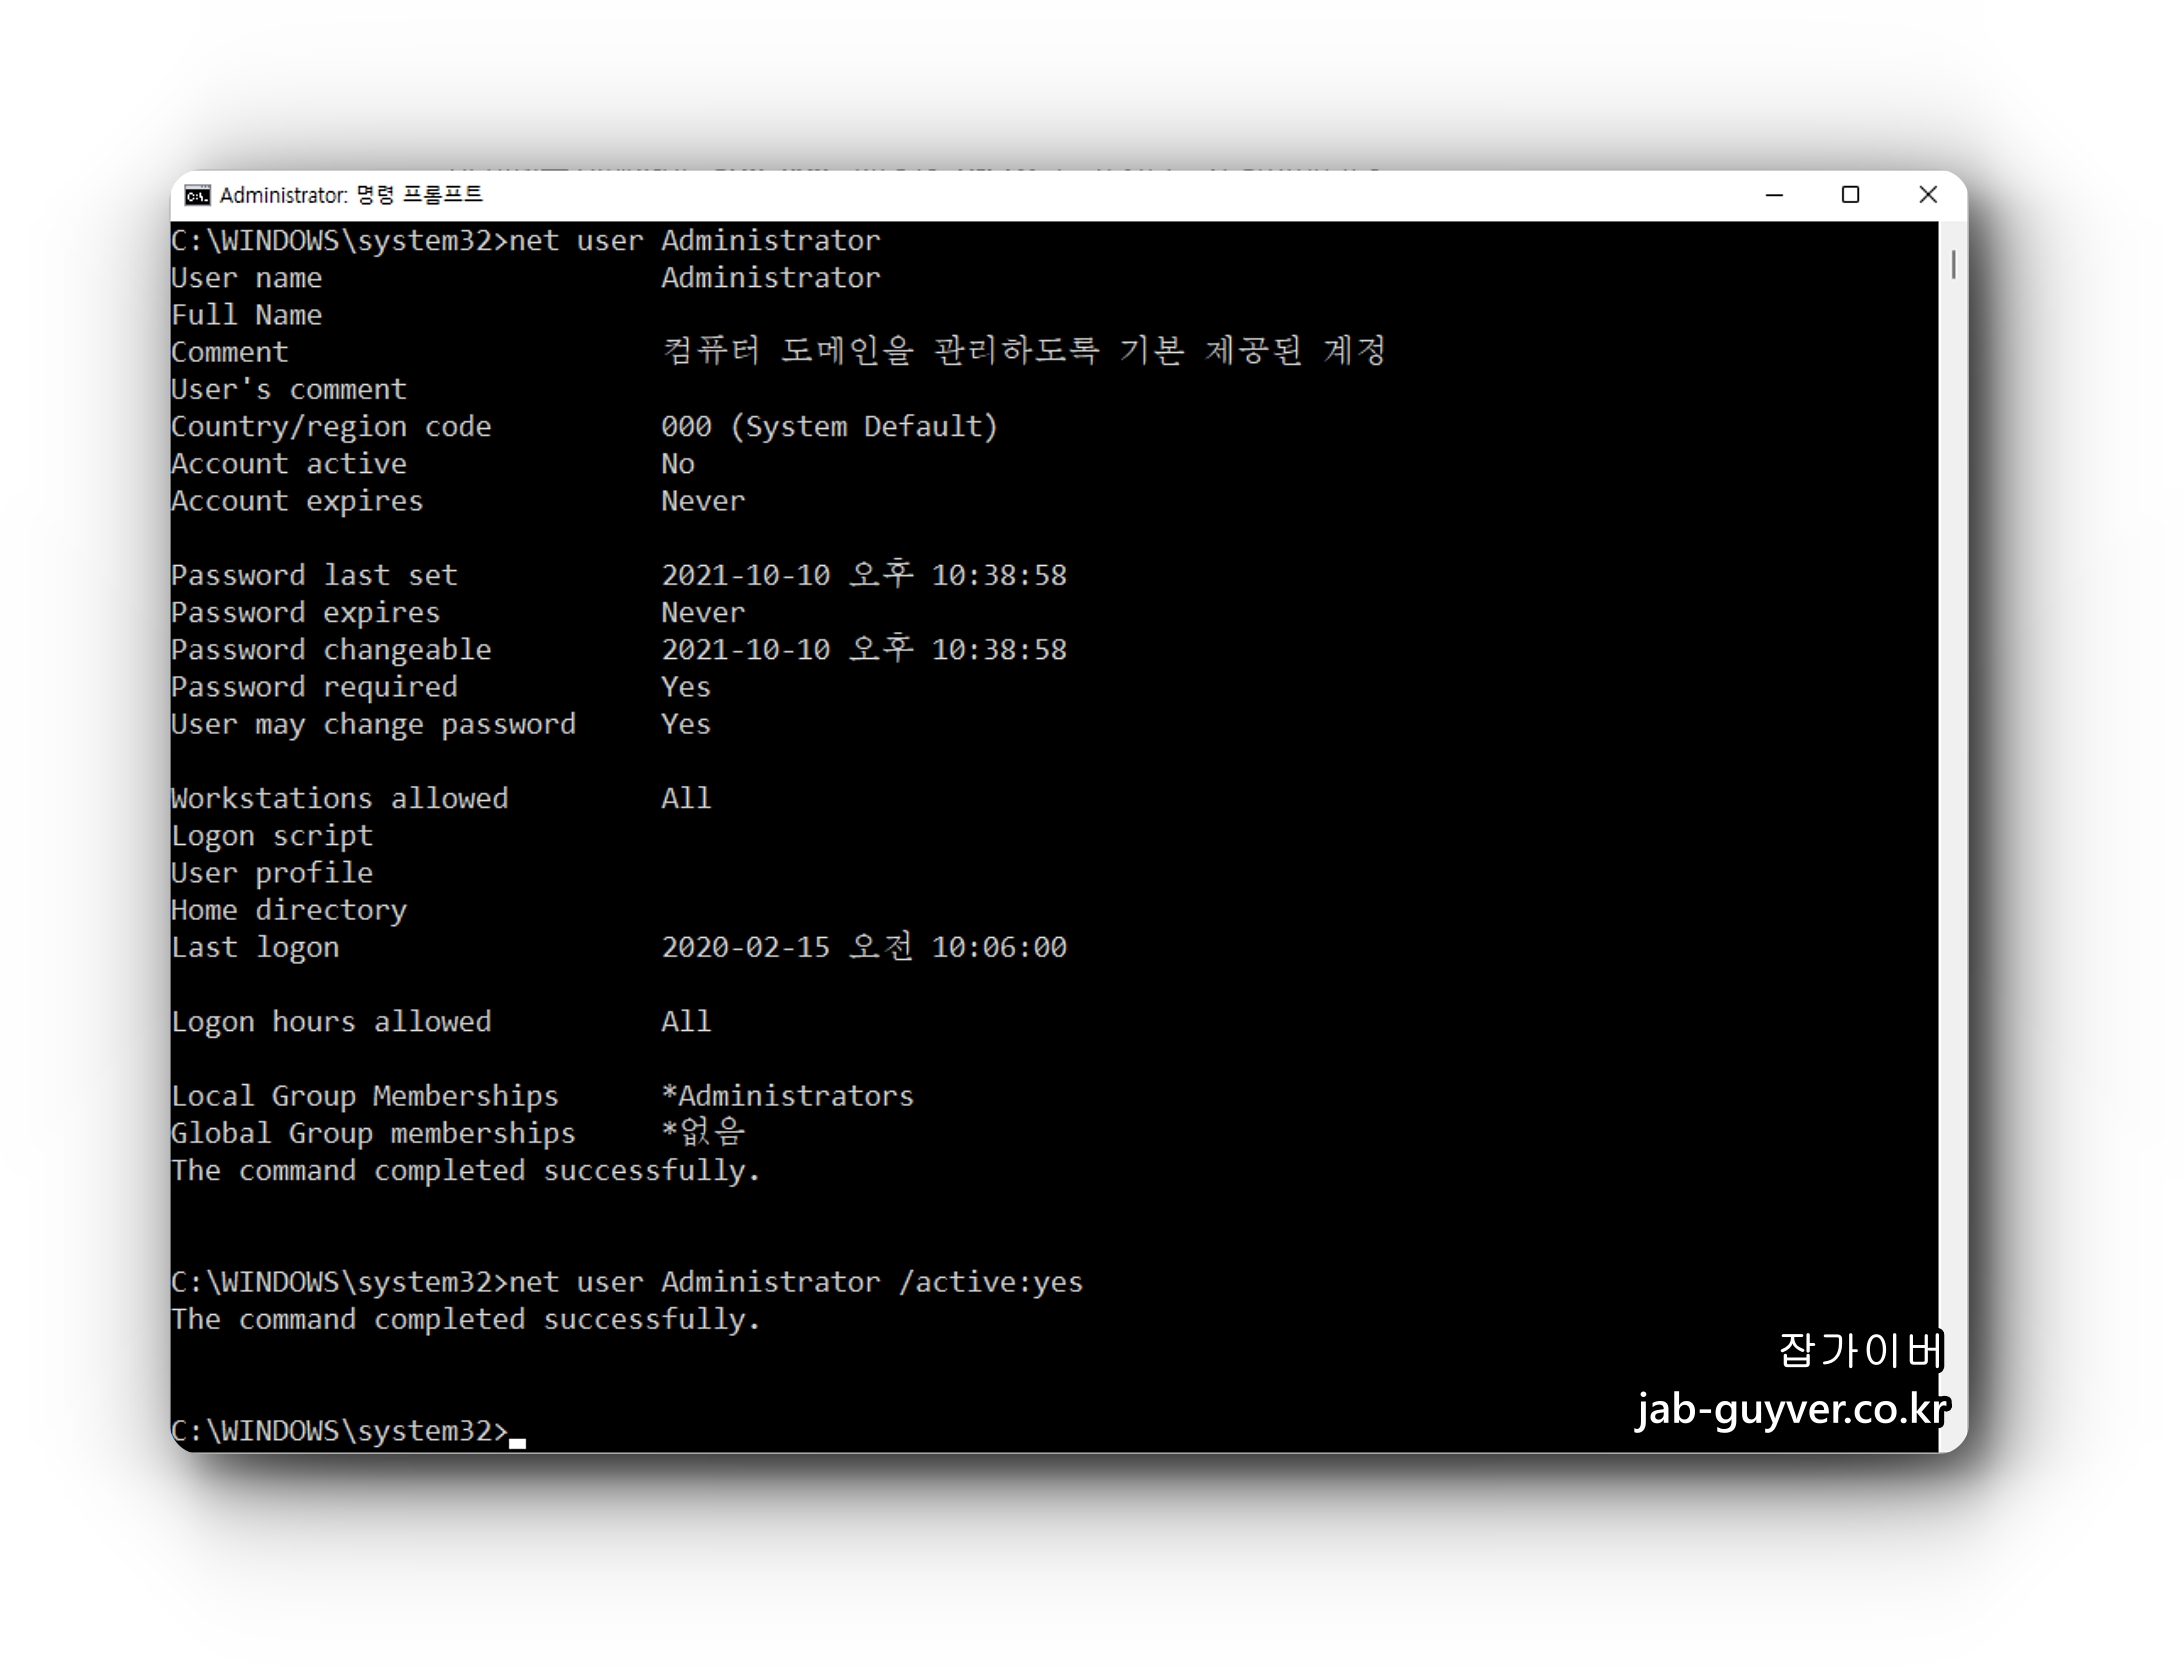2184x1669 pixels.
Task: Click the 'Account active' value No
Action: pyautogui.click(x=677, y=464)
